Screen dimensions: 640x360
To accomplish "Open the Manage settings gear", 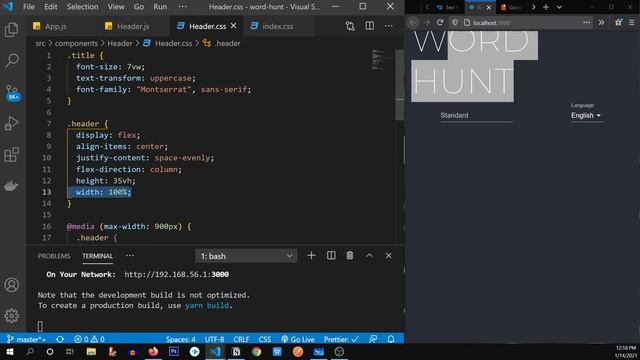I will (11, 316).
